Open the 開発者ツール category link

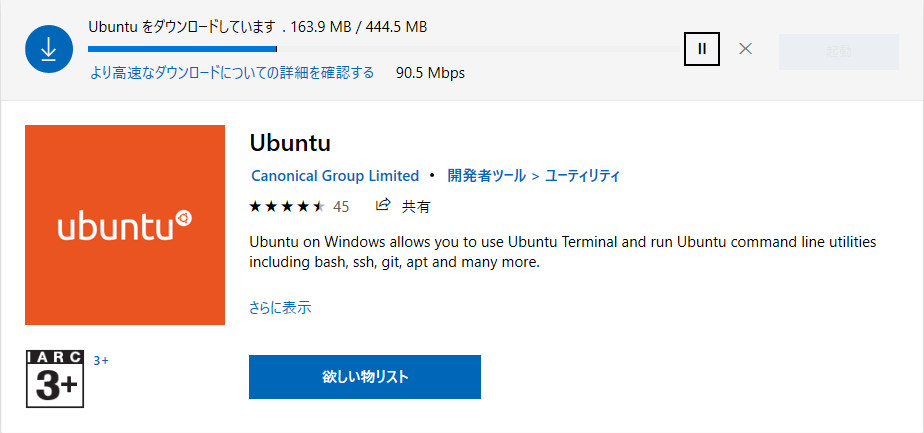coord(486,176)
